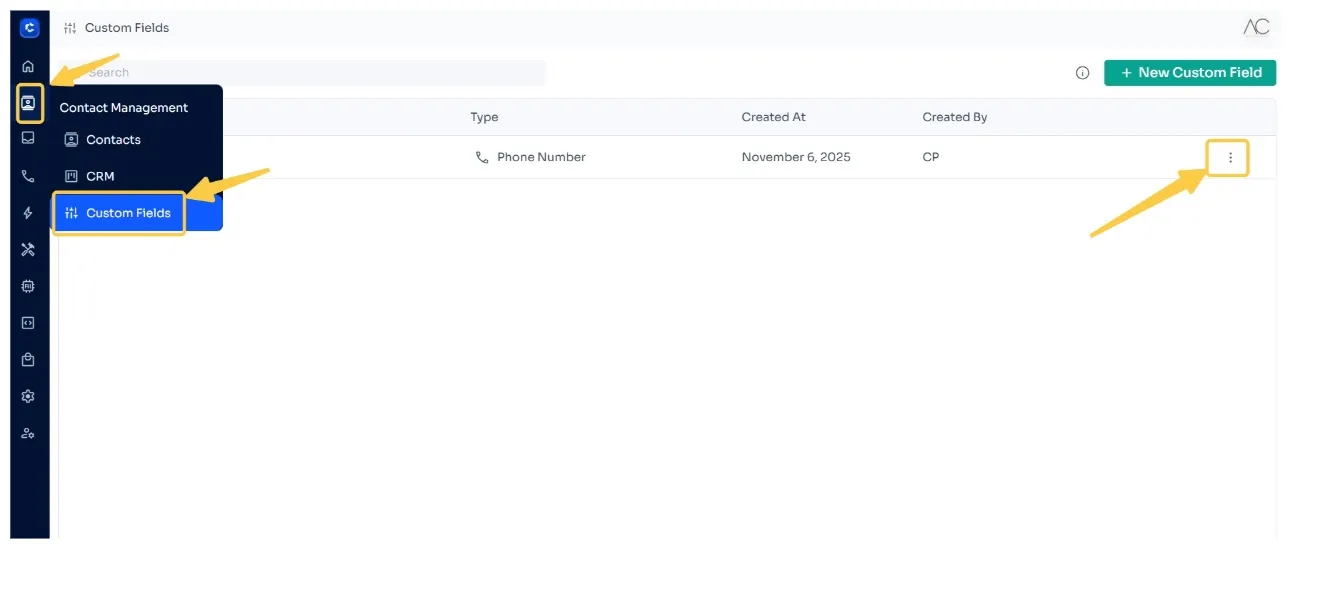Click the app logo in the sidebar
This screenshot has width=1320, height=595.
click(29, 29)
